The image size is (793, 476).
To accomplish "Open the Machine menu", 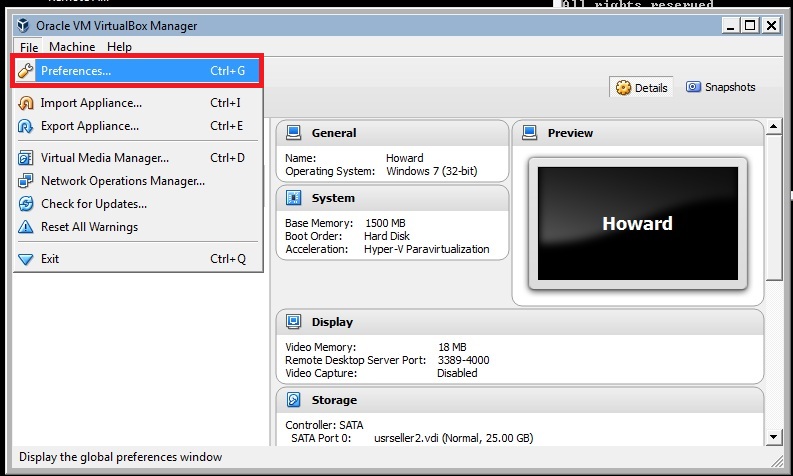I will tap(72, 47).
